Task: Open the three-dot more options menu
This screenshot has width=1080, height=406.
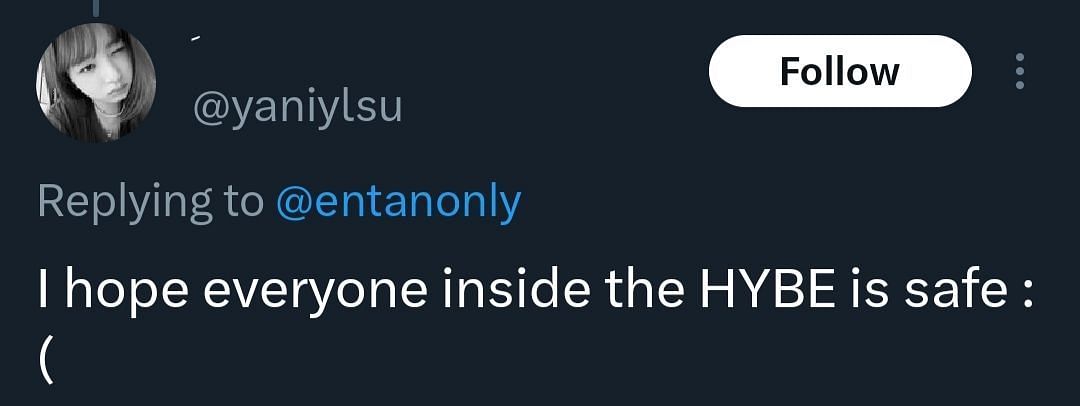Action: coord(1020,71)
